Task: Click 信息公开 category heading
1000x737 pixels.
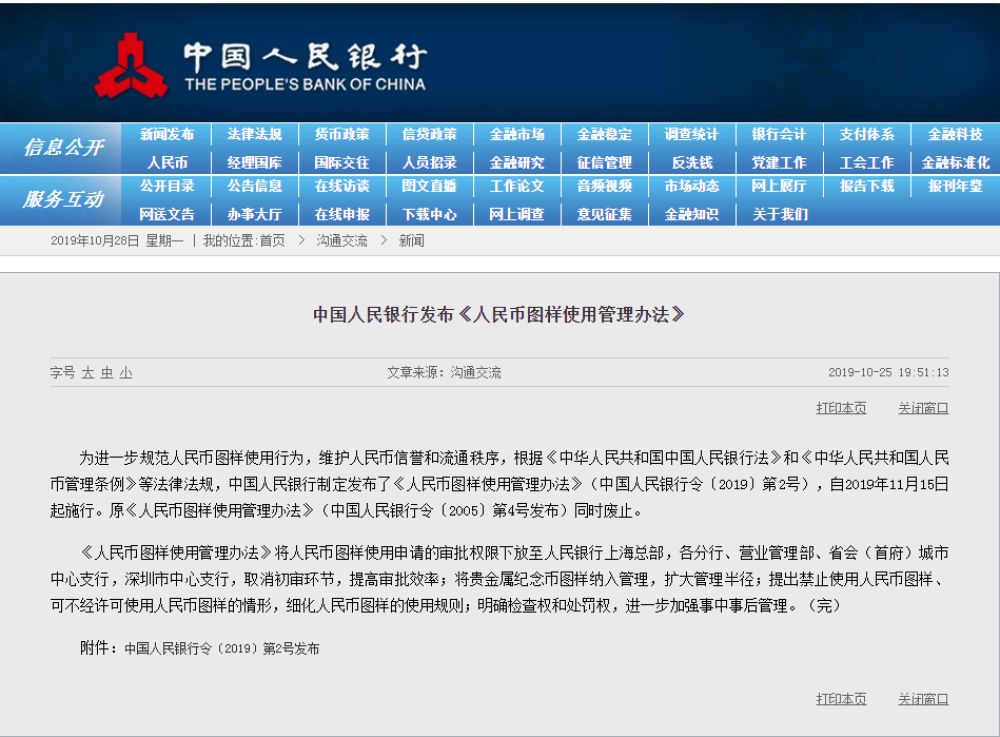Action: (63, 148)
